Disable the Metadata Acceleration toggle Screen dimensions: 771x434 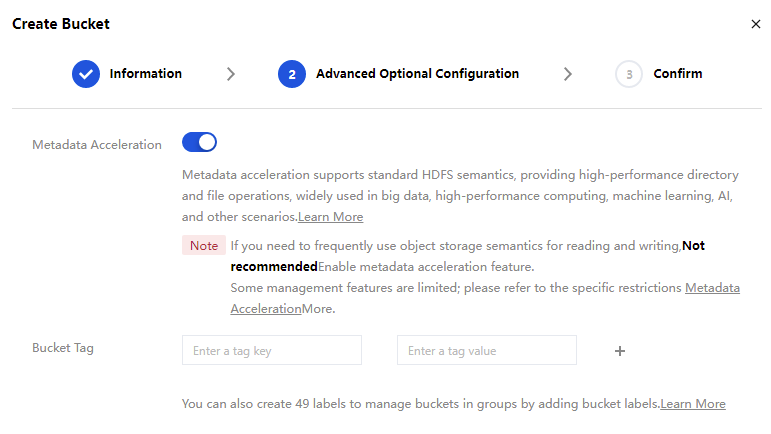199,143
